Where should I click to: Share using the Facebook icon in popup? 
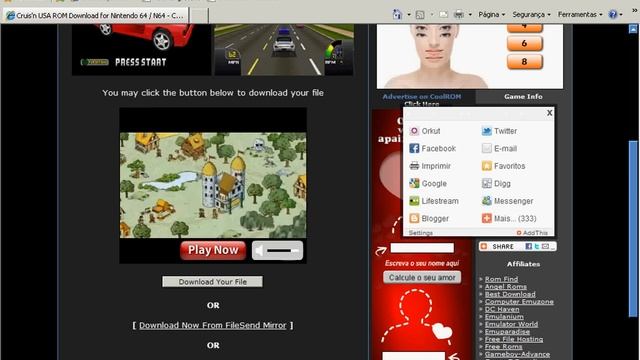pyautogui.click(x=414, y=148)
